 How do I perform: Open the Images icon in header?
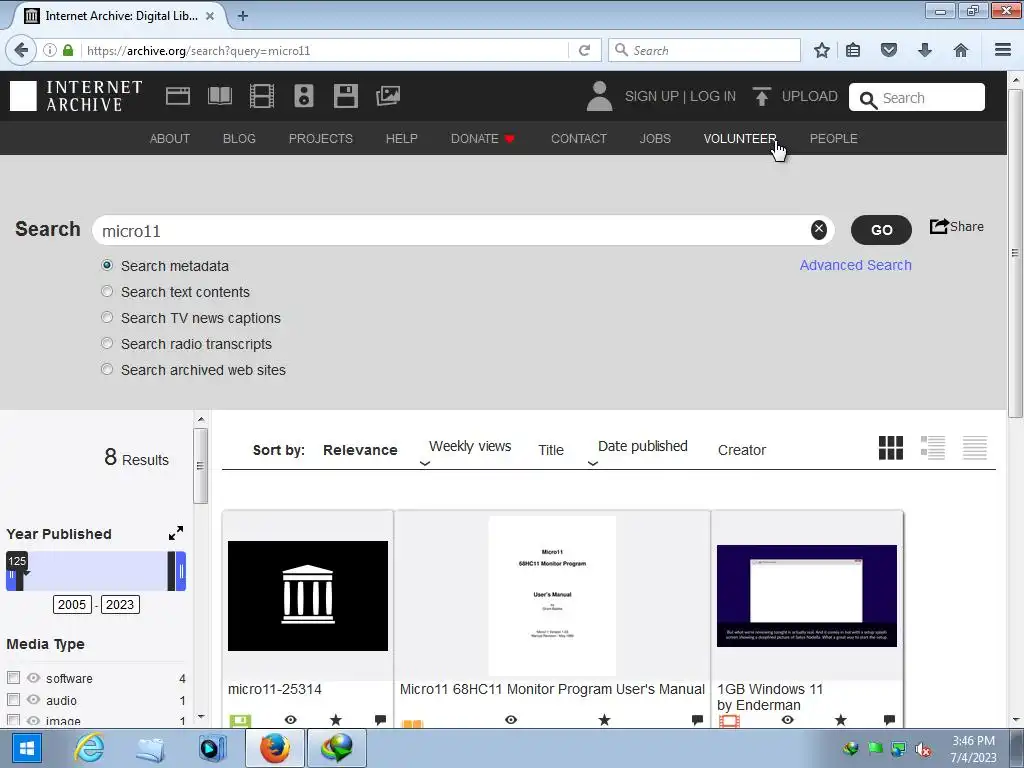click(388, 96)
